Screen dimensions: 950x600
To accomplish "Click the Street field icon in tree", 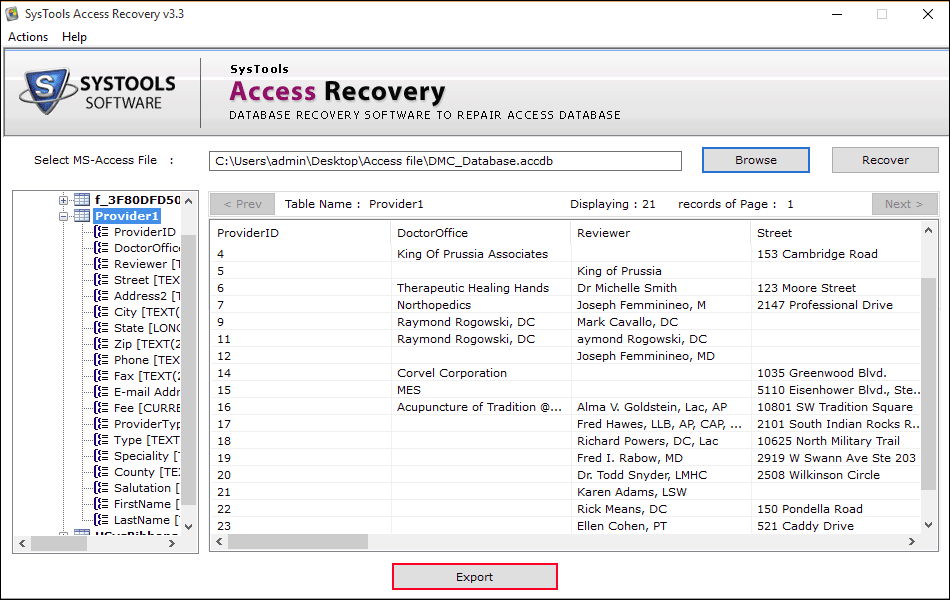I will [101, 279].
